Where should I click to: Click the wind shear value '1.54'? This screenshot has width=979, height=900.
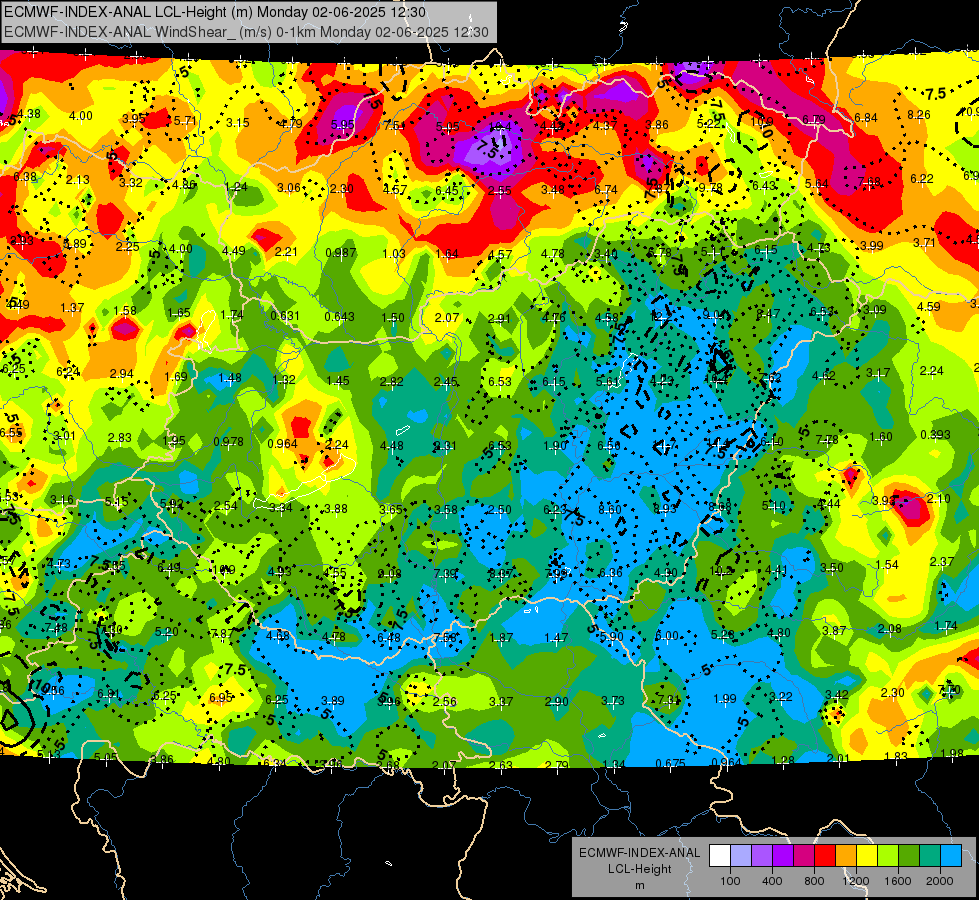click(887, 565)
